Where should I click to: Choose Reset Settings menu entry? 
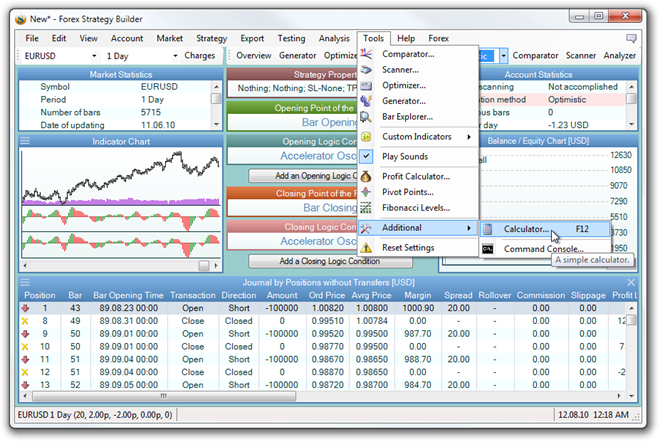coord(418,248)
